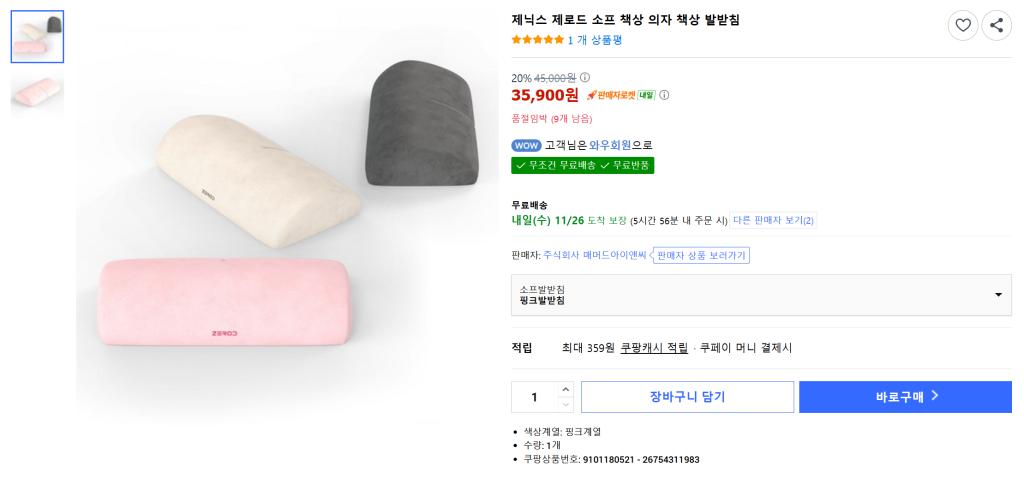The height and width of the screenshot is (484, 1024).
Task: Click the 바로구매 buy now button
Action: coord(905,397)
